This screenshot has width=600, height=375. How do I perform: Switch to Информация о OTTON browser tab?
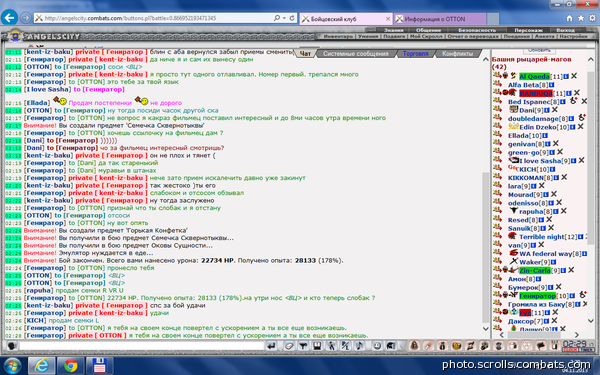[440, 19]
